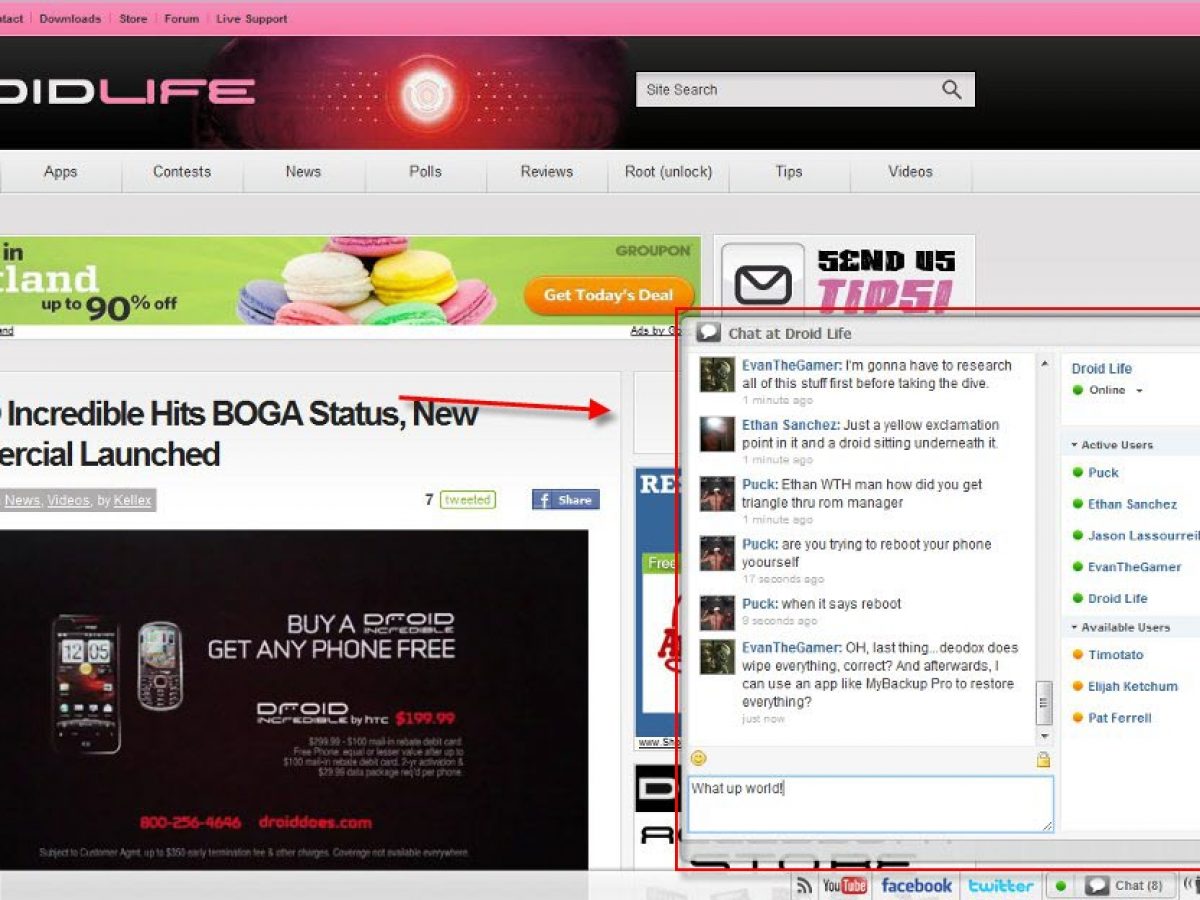Open the Live Support link

click(x=251, y=19)
